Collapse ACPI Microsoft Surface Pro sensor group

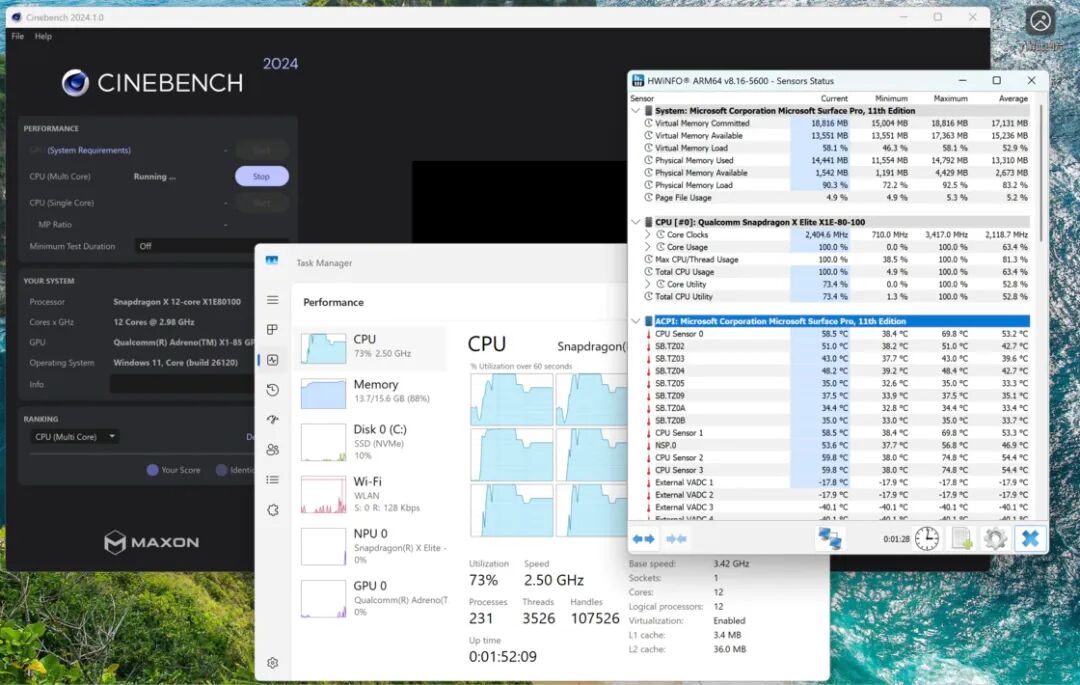tap(636, 322)
